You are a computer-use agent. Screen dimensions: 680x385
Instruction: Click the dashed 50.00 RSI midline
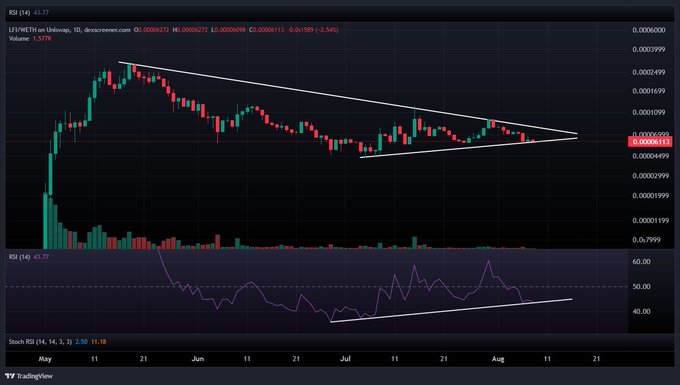(x=316, y=287)
